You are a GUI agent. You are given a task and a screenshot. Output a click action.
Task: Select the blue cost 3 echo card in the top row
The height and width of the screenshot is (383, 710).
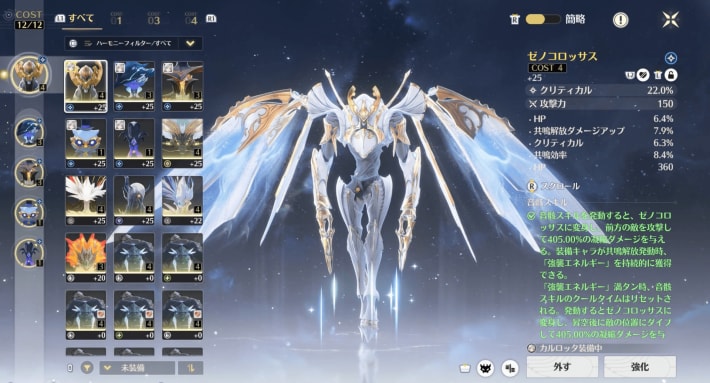click(134, 86)
